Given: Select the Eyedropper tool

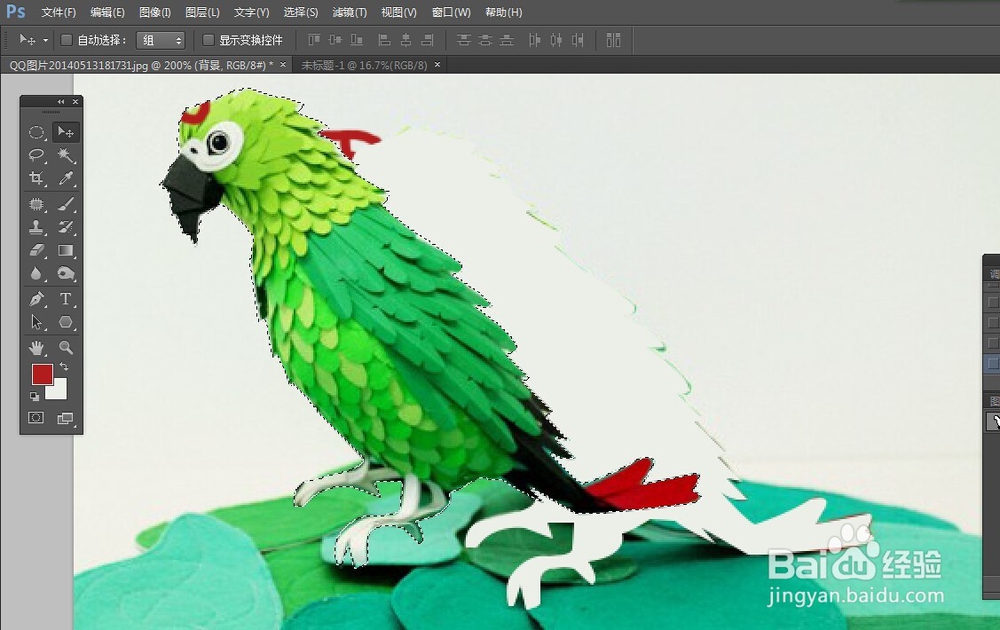Looking at the screenshot, I should (66, 179).
